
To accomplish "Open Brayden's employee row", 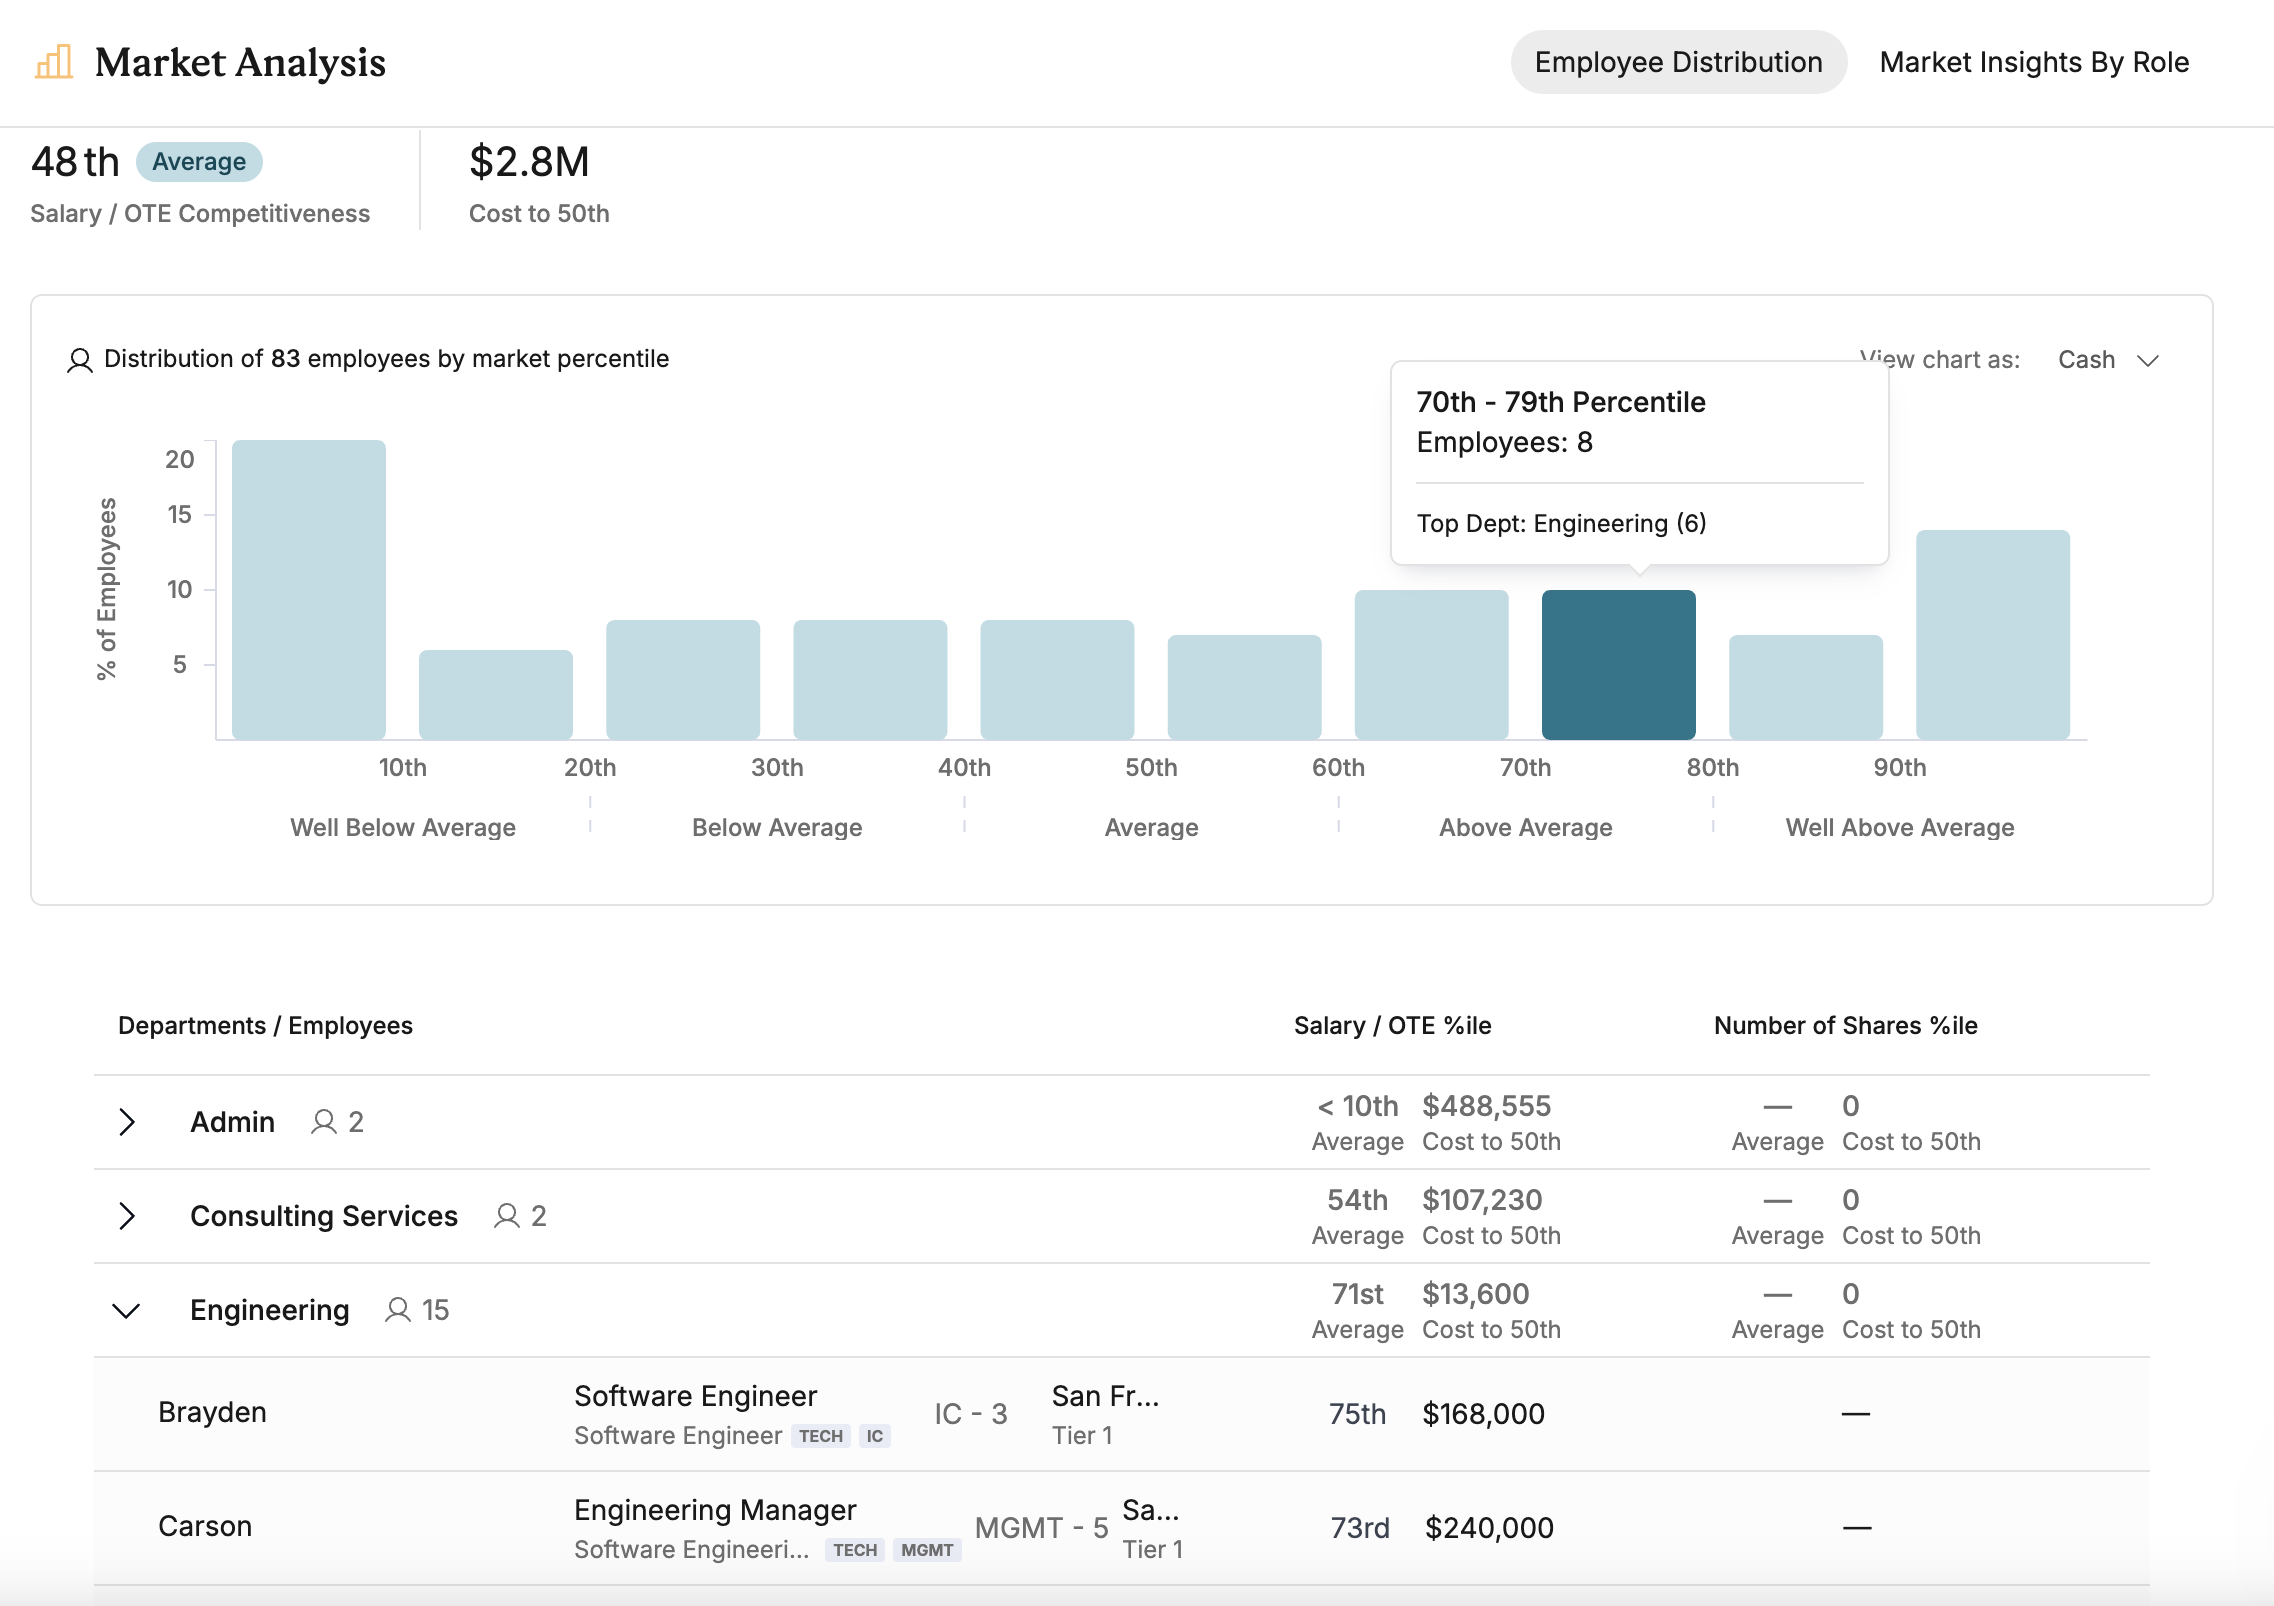I will (x=212, y=1412).
